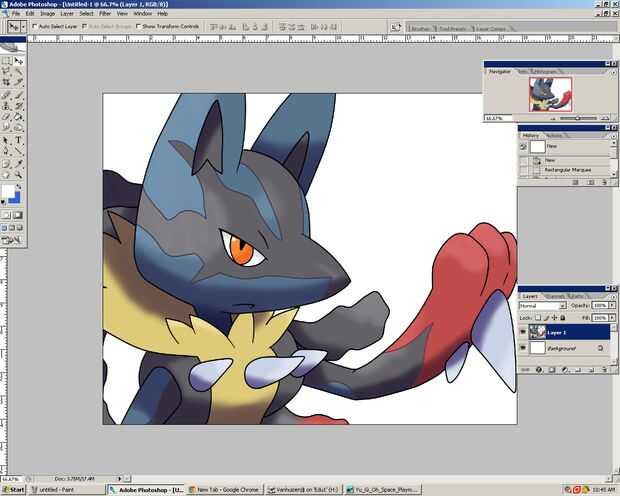Toggle Lock position icon

[554, 318]
